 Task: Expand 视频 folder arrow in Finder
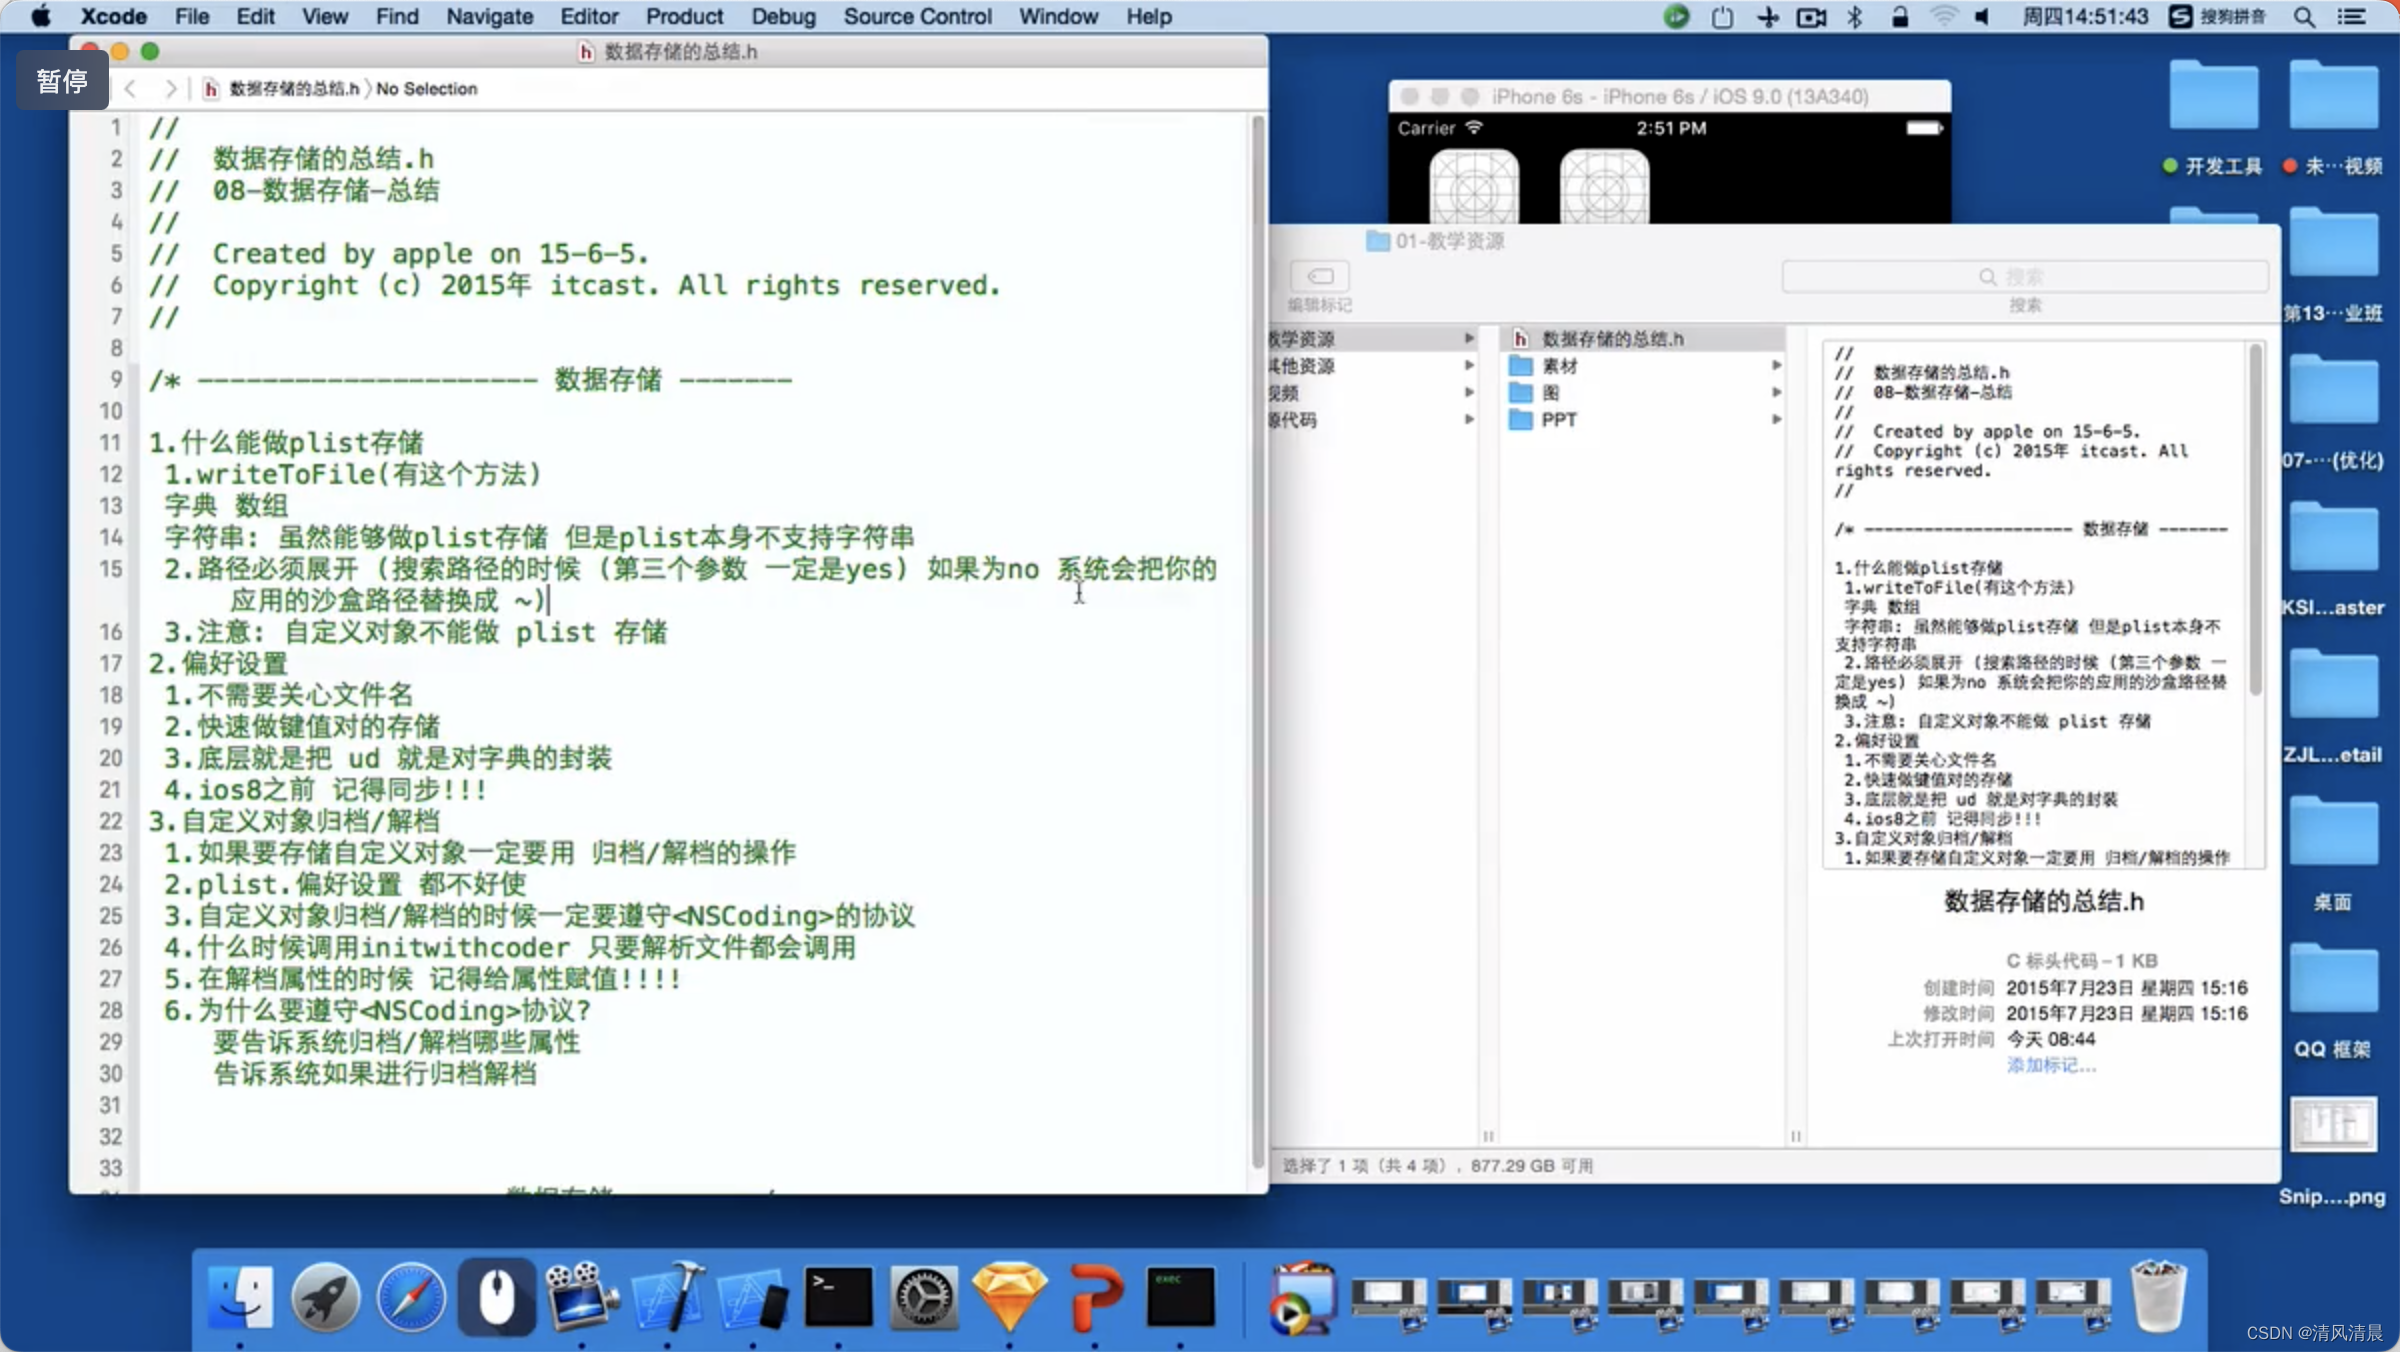coord(1469,392)
